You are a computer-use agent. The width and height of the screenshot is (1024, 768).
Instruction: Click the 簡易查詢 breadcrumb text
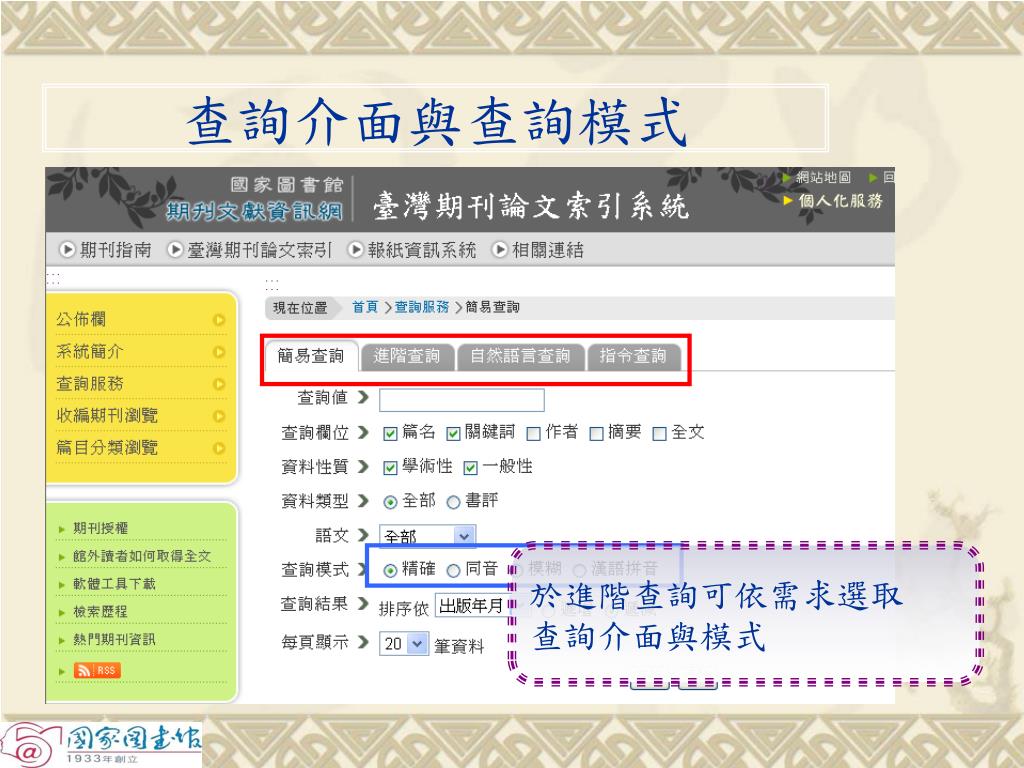point(492,308)
